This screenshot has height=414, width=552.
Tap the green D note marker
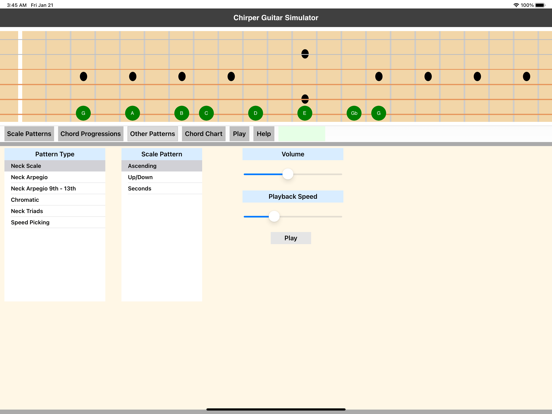point(256,113)
